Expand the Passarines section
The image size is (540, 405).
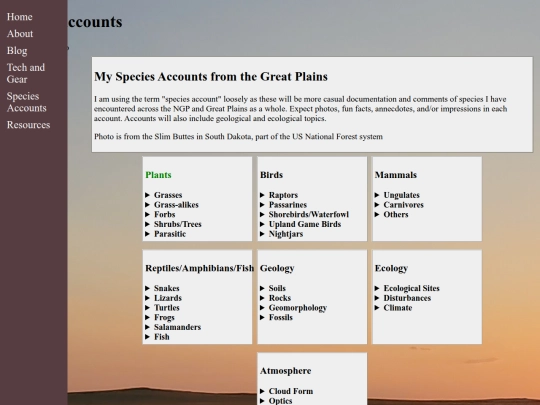pyautogui.click(x=283, y=205)
